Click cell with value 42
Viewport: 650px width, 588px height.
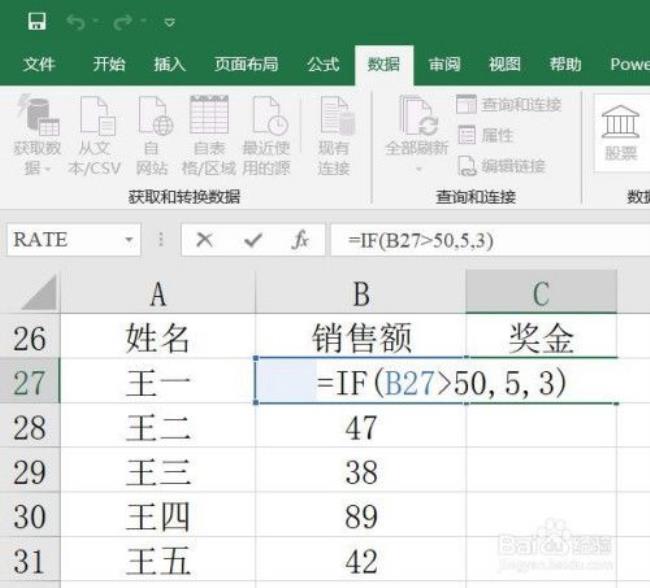361,561
